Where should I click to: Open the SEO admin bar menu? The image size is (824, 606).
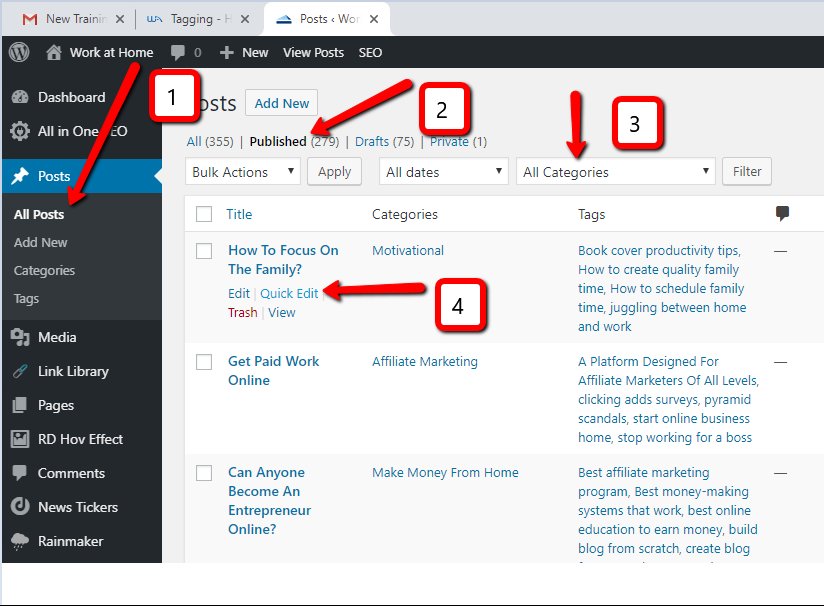370,53
